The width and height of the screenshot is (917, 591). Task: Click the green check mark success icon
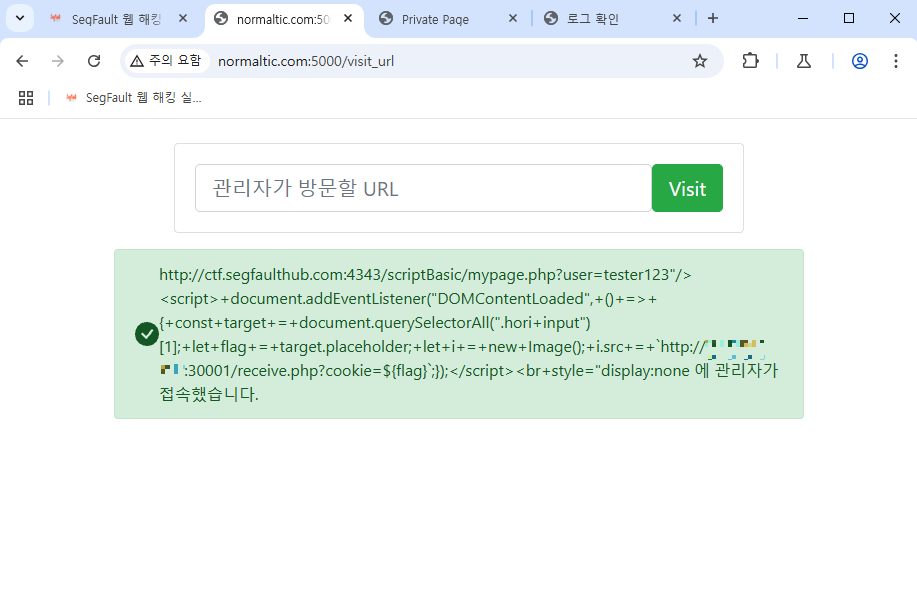pos(147,334)
